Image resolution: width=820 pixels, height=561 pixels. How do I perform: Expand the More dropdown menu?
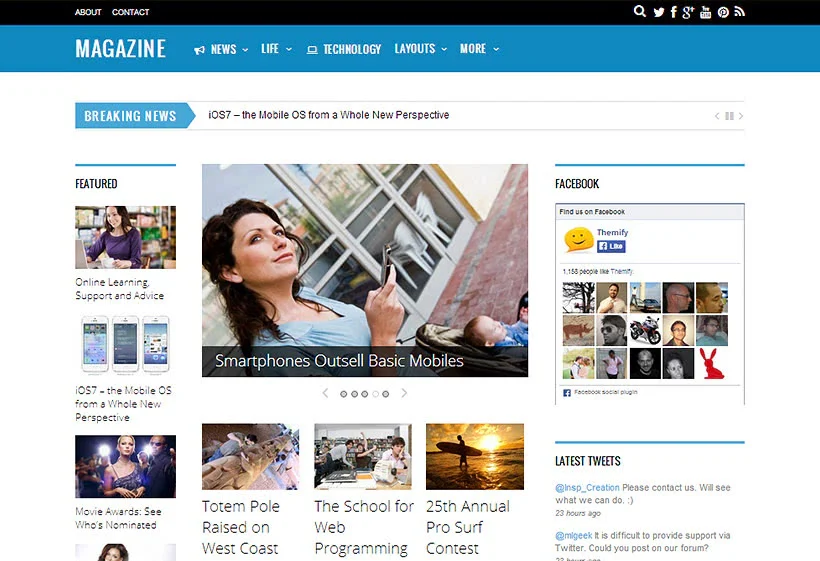point(479,49)
